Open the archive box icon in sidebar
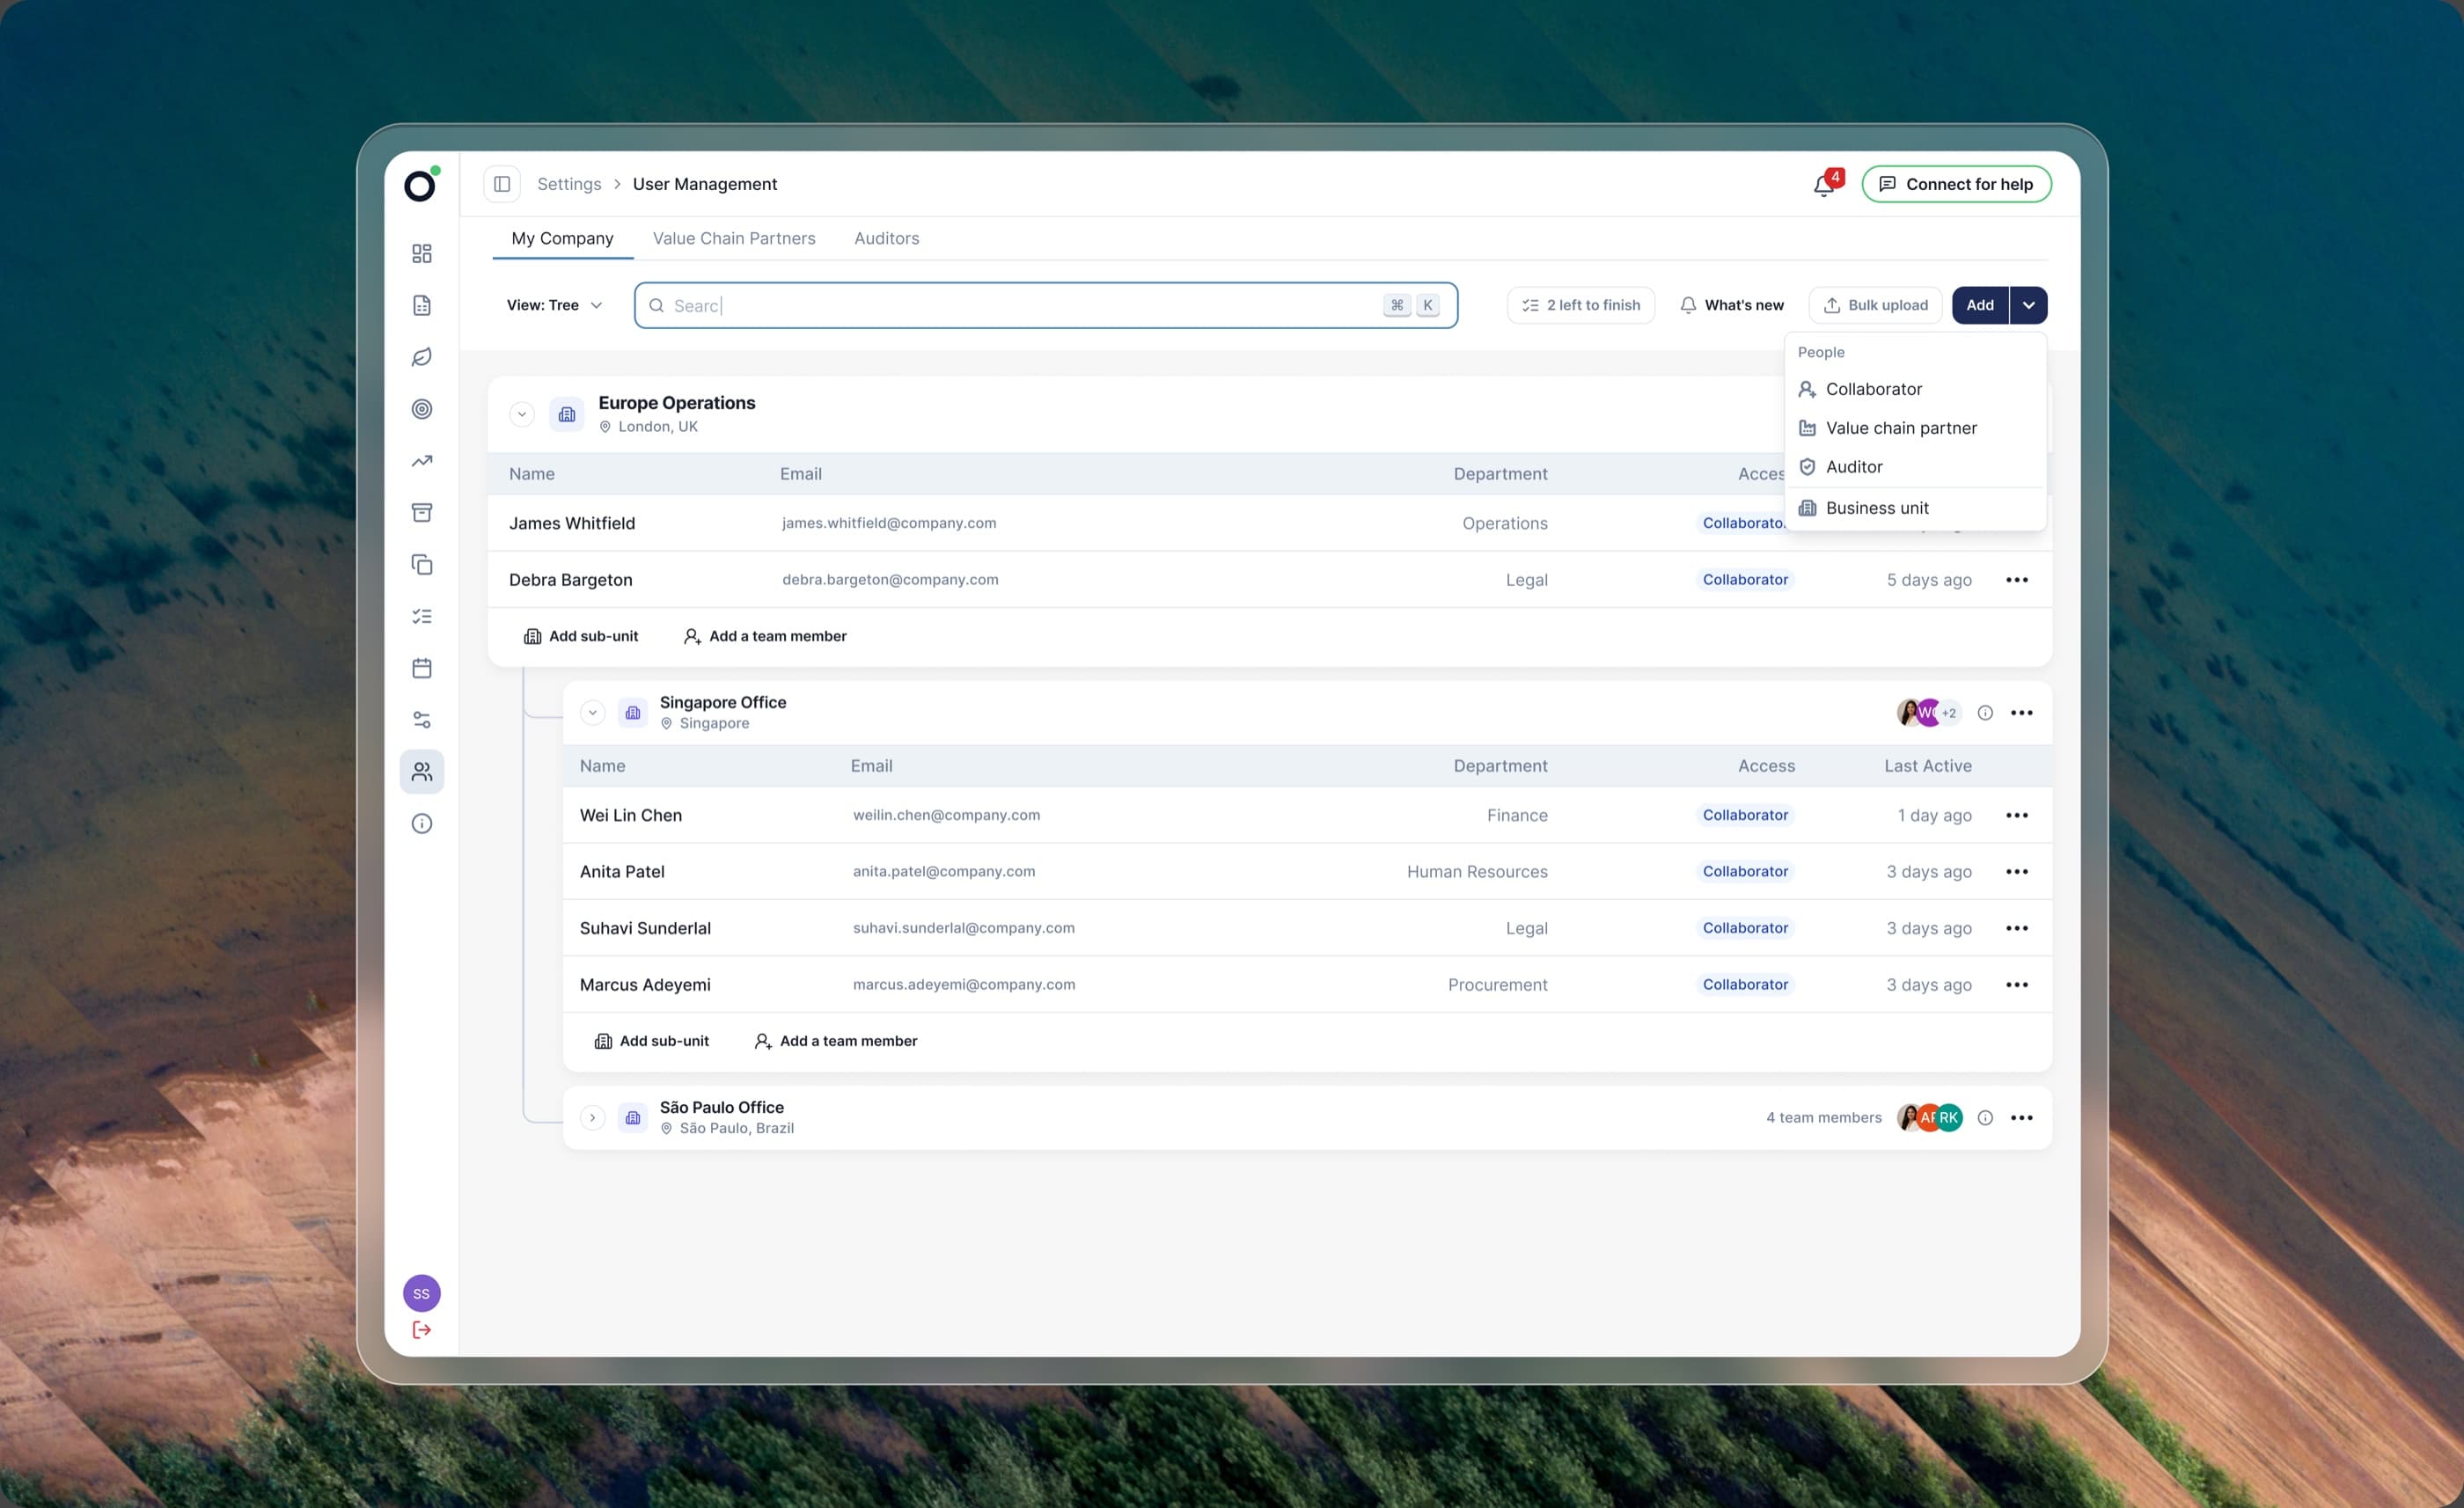 point(422,513)
